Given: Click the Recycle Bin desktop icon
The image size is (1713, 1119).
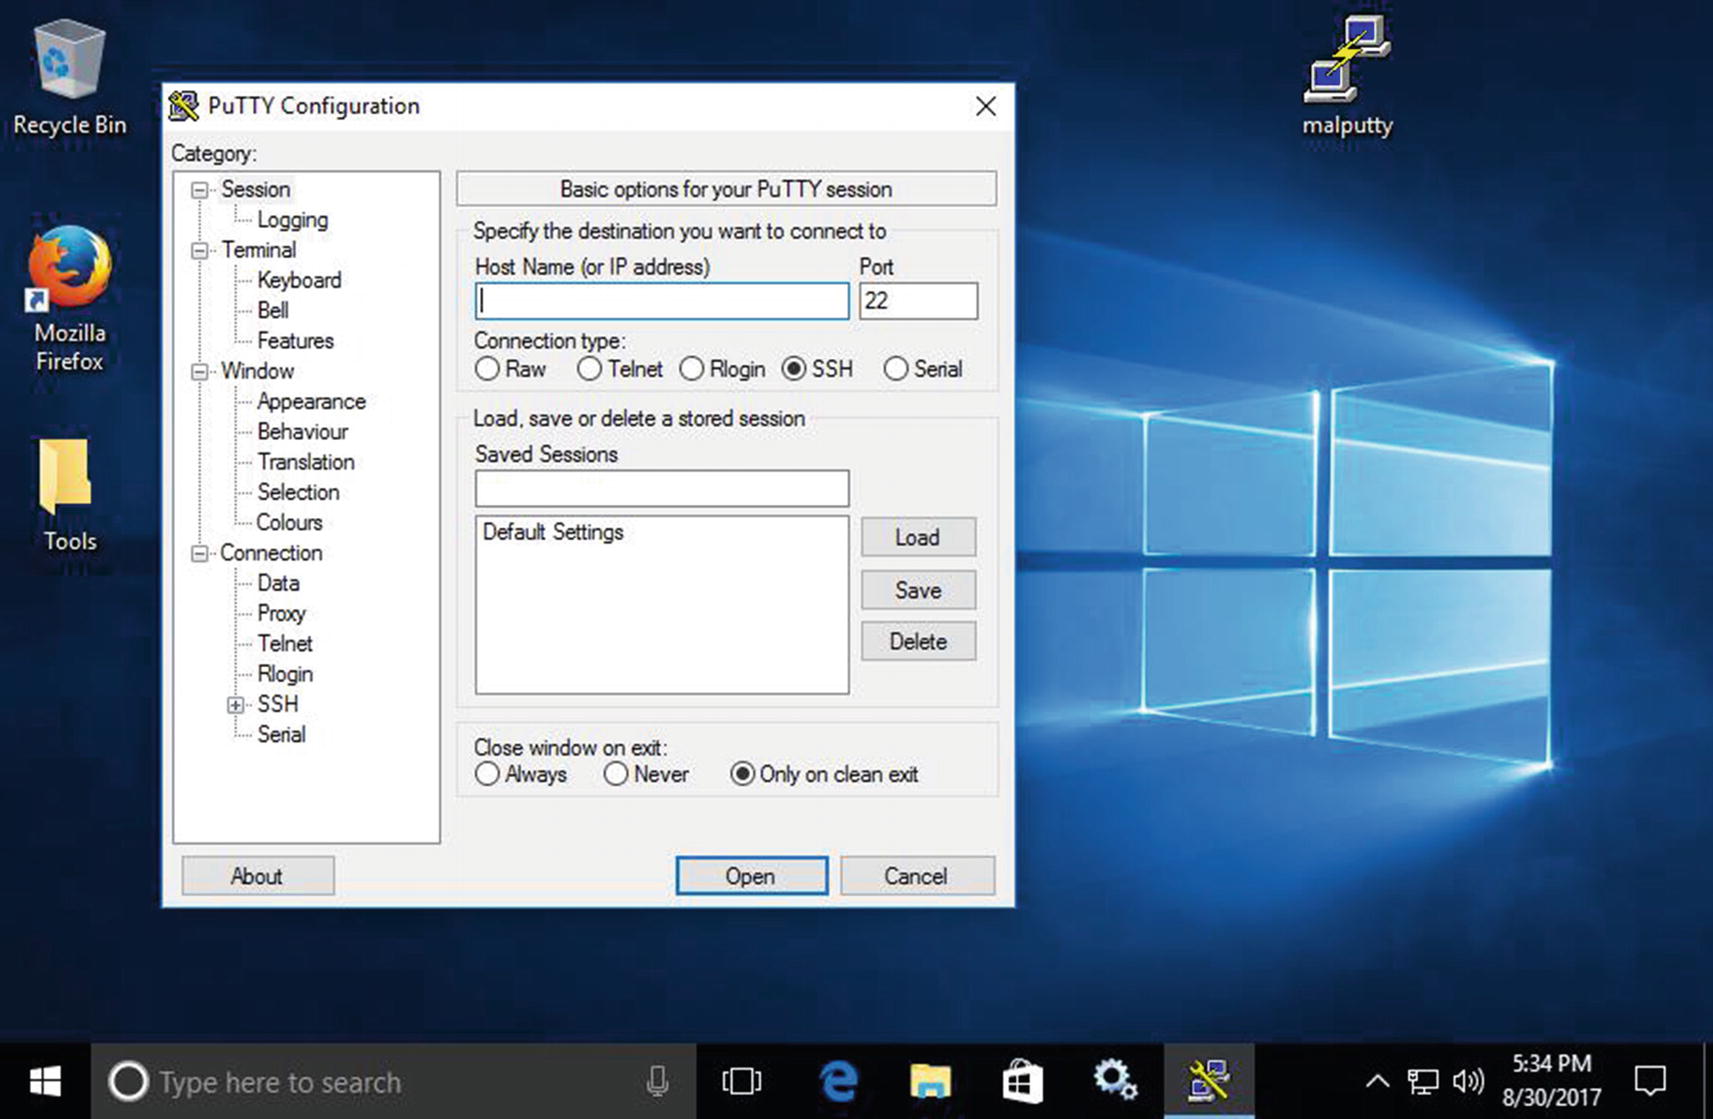Looking at the screenshot, I should (69, 62).
